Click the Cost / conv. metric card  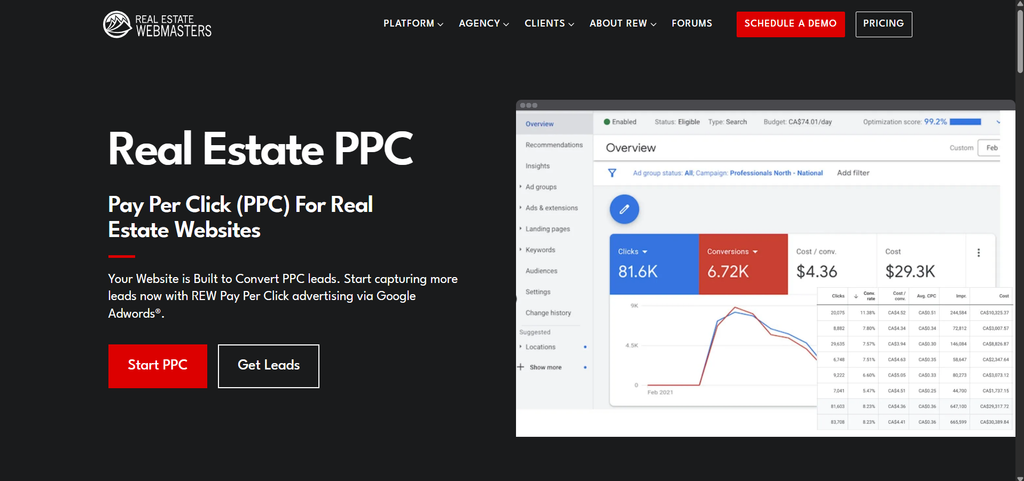click(x=831, y=263)
